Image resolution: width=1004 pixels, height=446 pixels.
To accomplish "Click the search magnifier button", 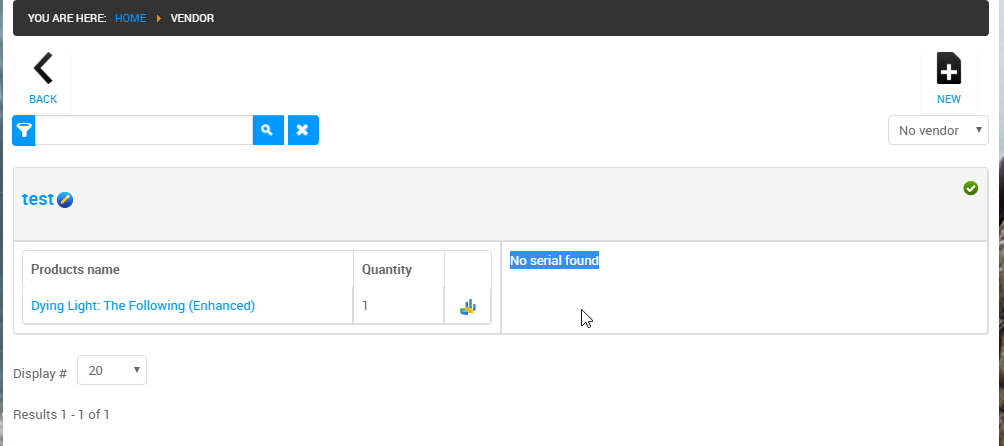I will coord(268,131).
